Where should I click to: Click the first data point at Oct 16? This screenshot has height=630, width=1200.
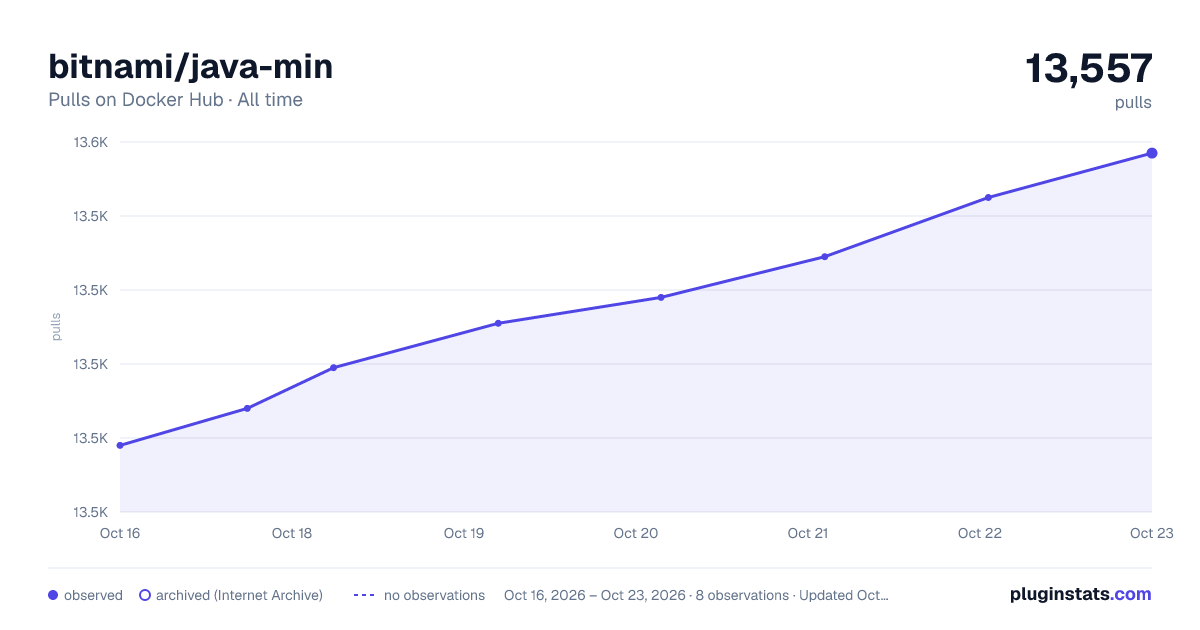point(120,445)
